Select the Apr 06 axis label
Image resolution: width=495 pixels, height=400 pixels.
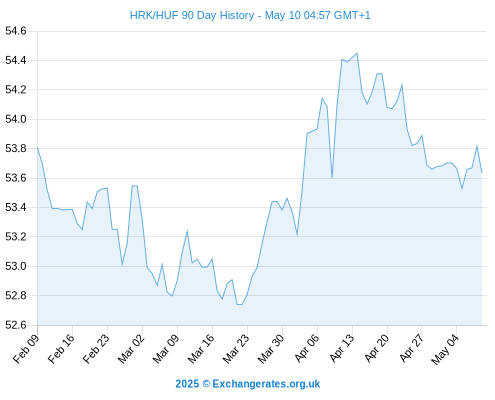click(307, 348)
